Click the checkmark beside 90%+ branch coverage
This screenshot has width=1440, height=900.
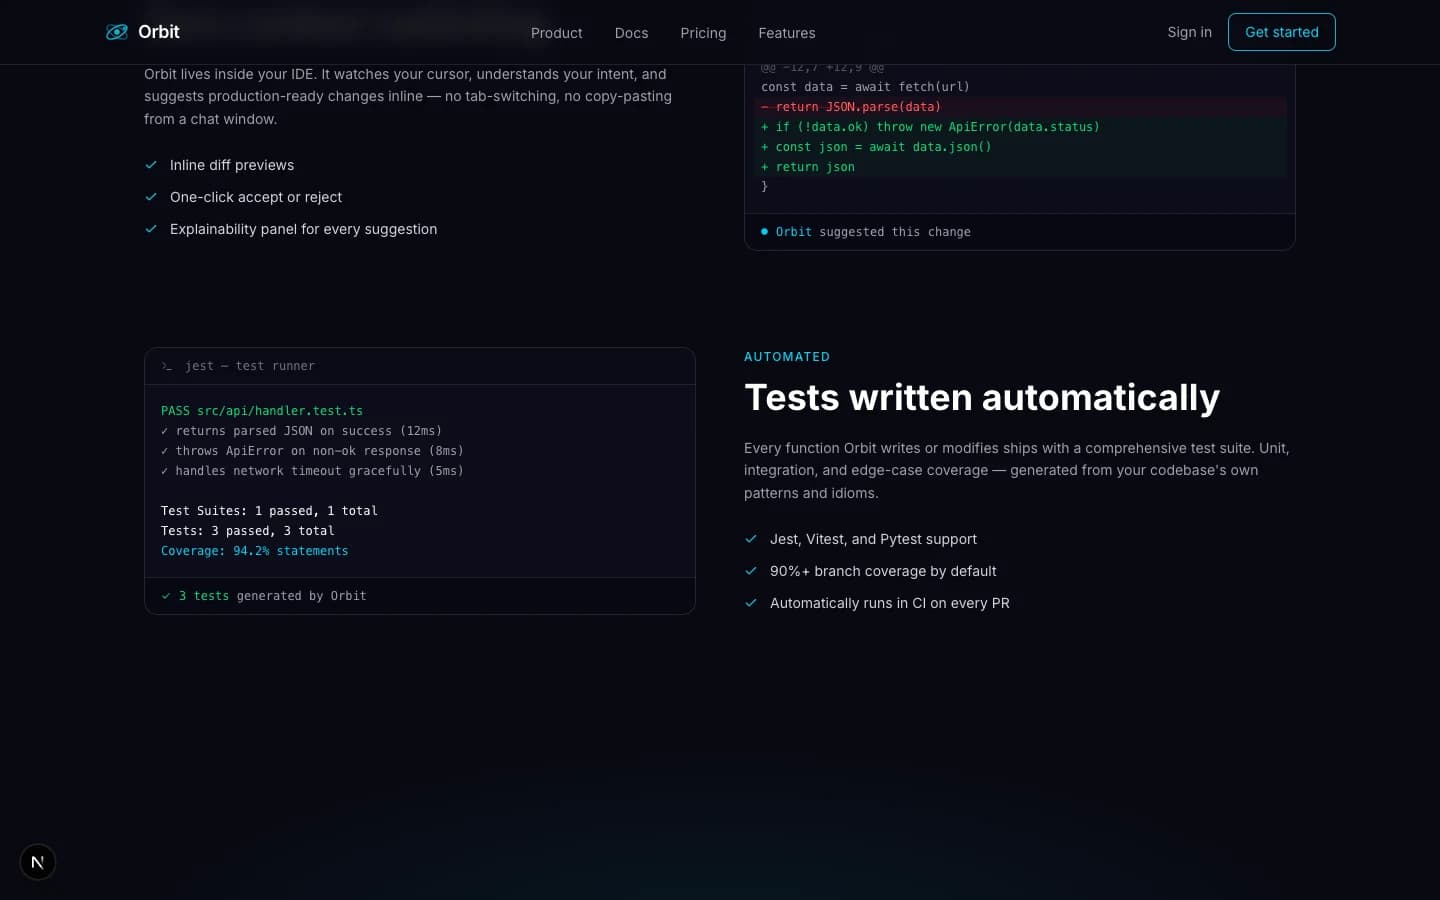pyautogui.click(x=751, y=571)
